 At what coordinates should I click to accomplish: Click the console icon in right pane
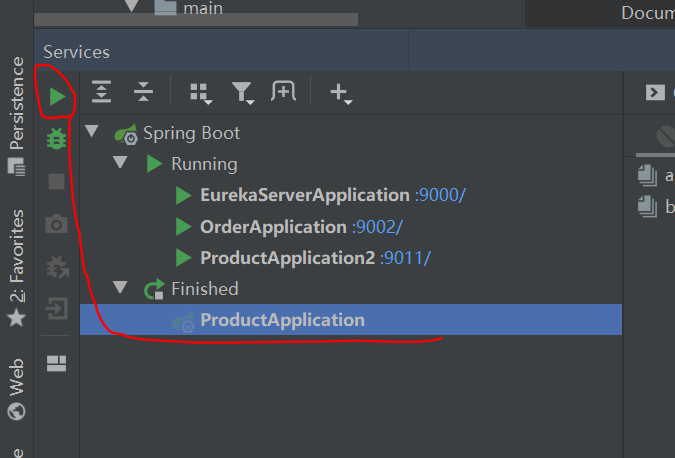[655, 92]
